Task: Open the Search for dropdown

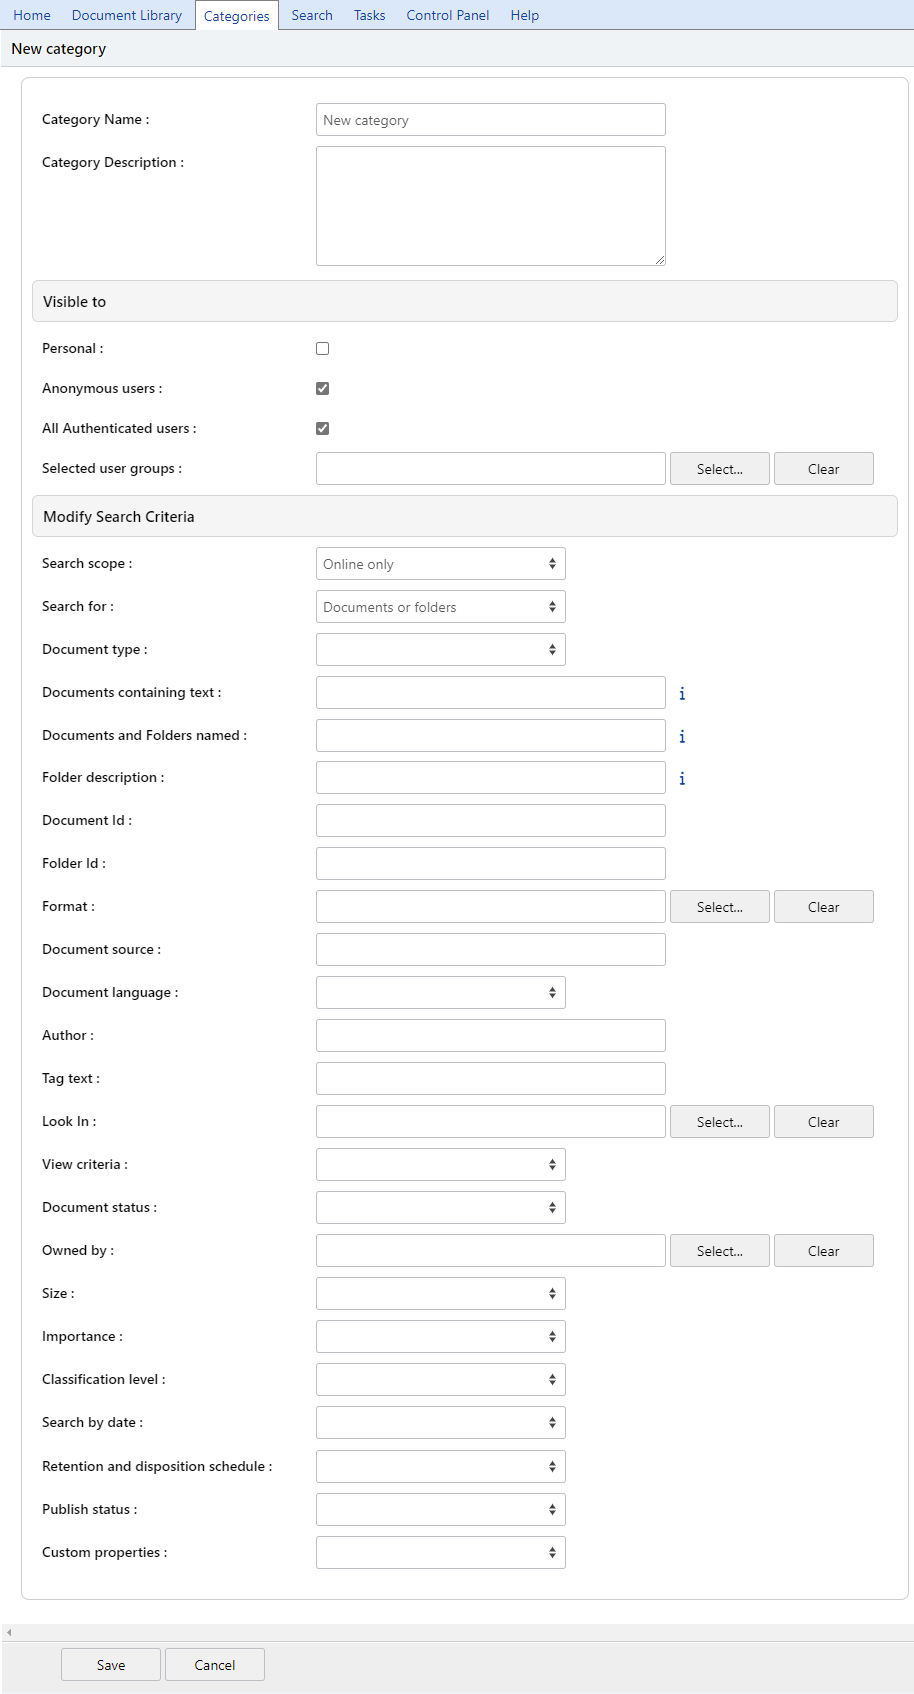Action: (441, 607)
